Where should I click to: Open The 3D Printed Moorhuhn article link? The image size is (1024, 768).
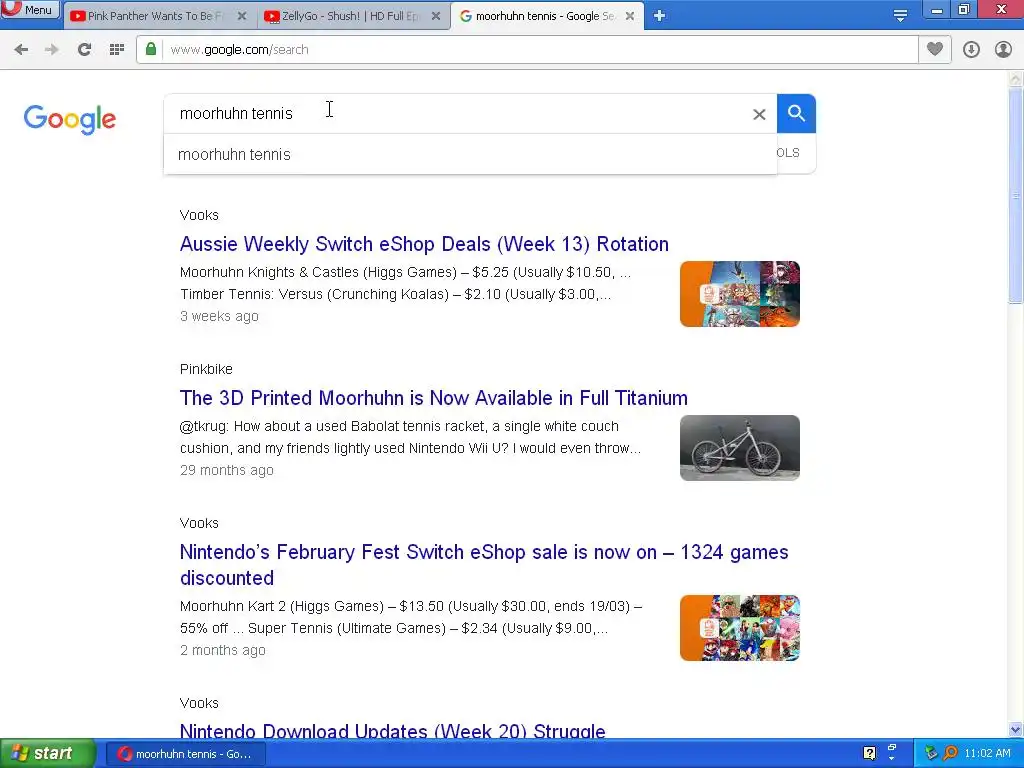tap(434, 398)
